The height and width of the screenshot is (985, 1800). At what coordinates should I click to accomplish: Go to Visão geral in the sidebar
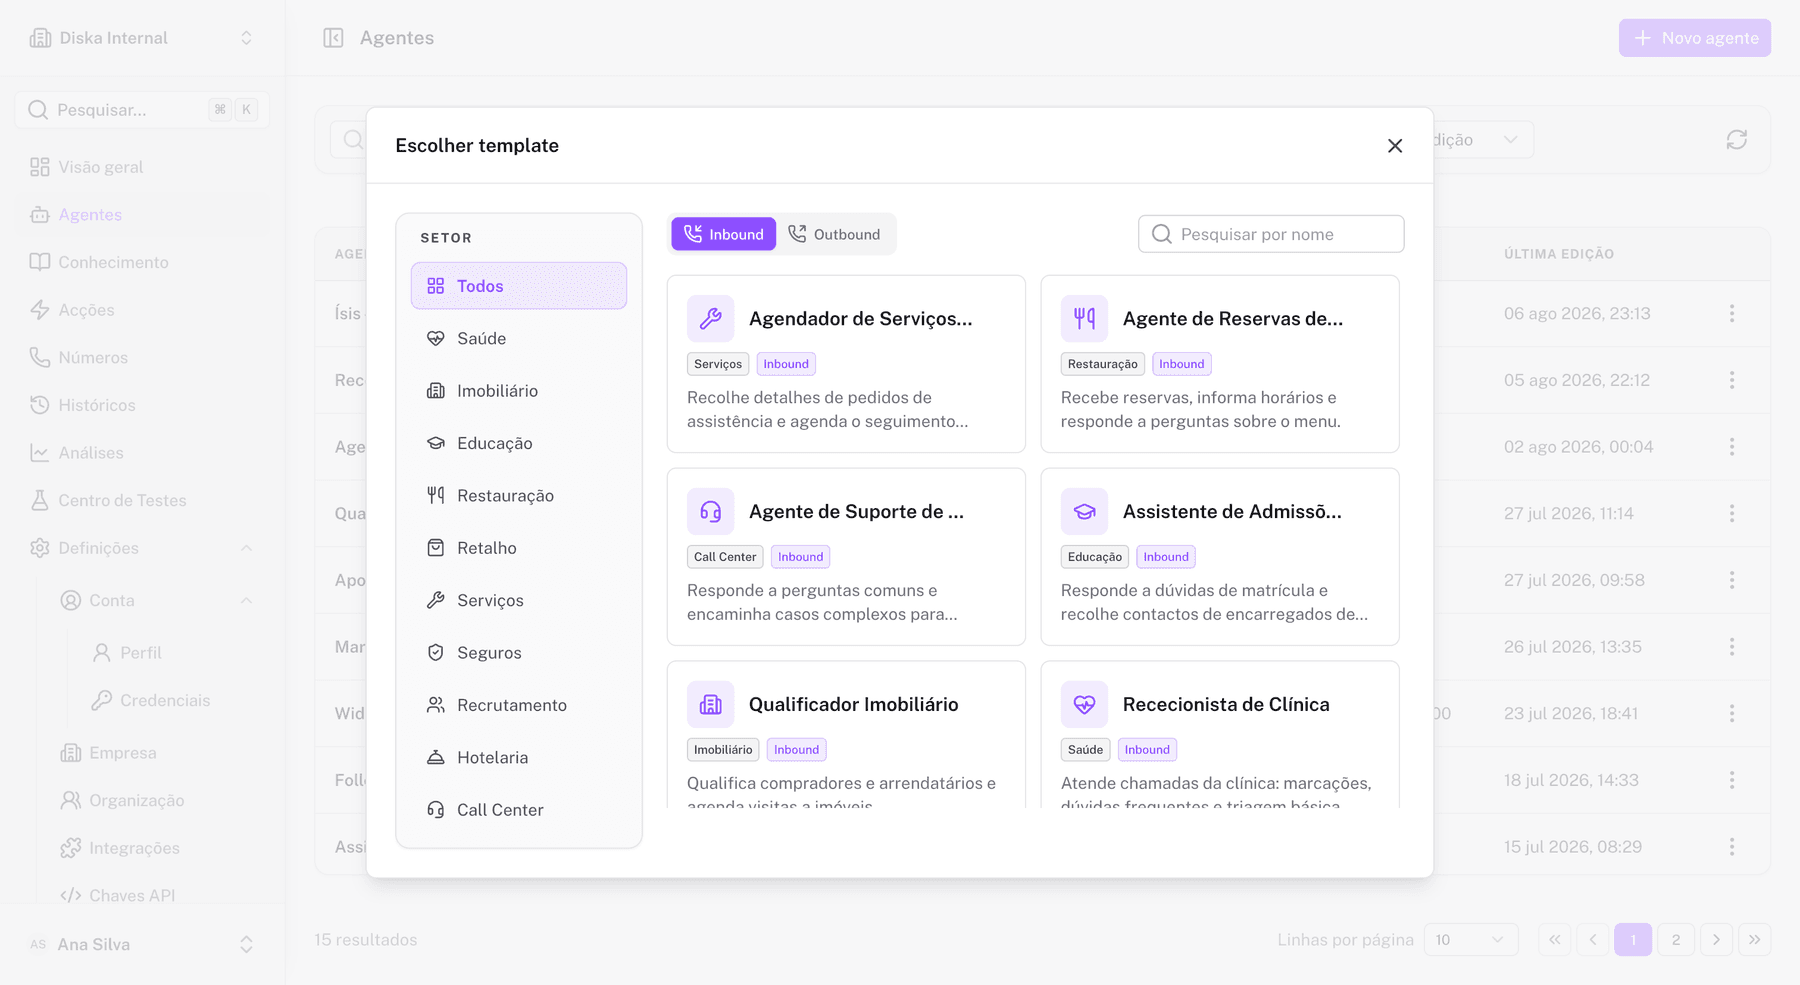coord(142,167)
